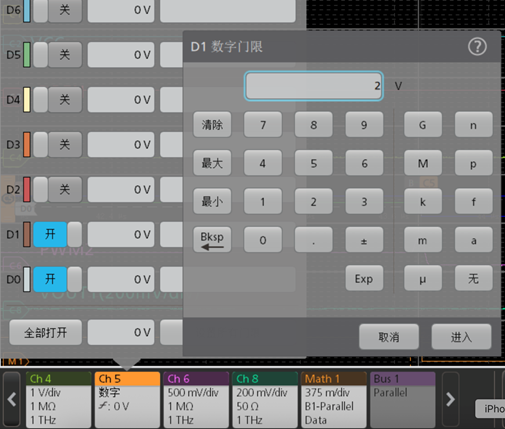Tap the plus-minus sign key
This screenshot has width=505, height=429.
[x=364, y=240]
